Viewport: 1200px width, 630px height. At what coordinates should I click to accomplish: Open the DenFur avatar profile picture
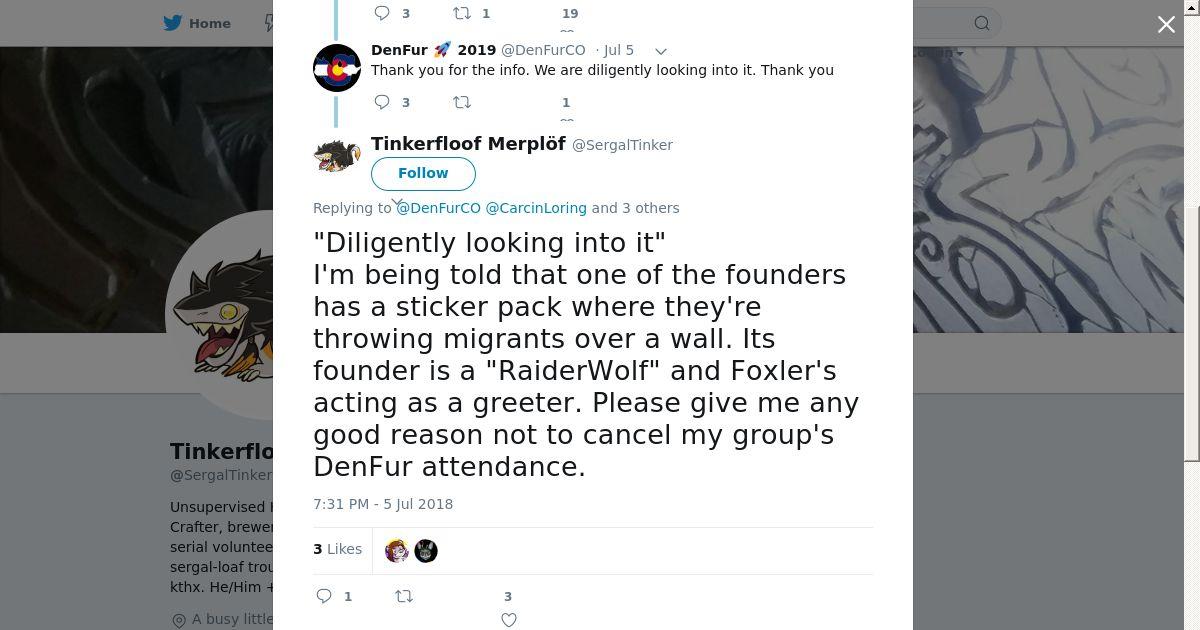click(x=337, y=68)
